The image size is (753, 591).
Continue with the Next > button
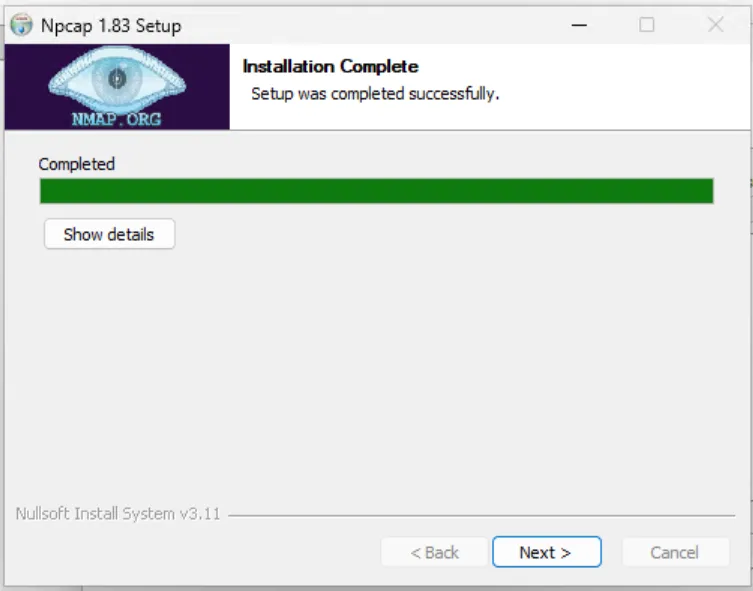[547, 552]
